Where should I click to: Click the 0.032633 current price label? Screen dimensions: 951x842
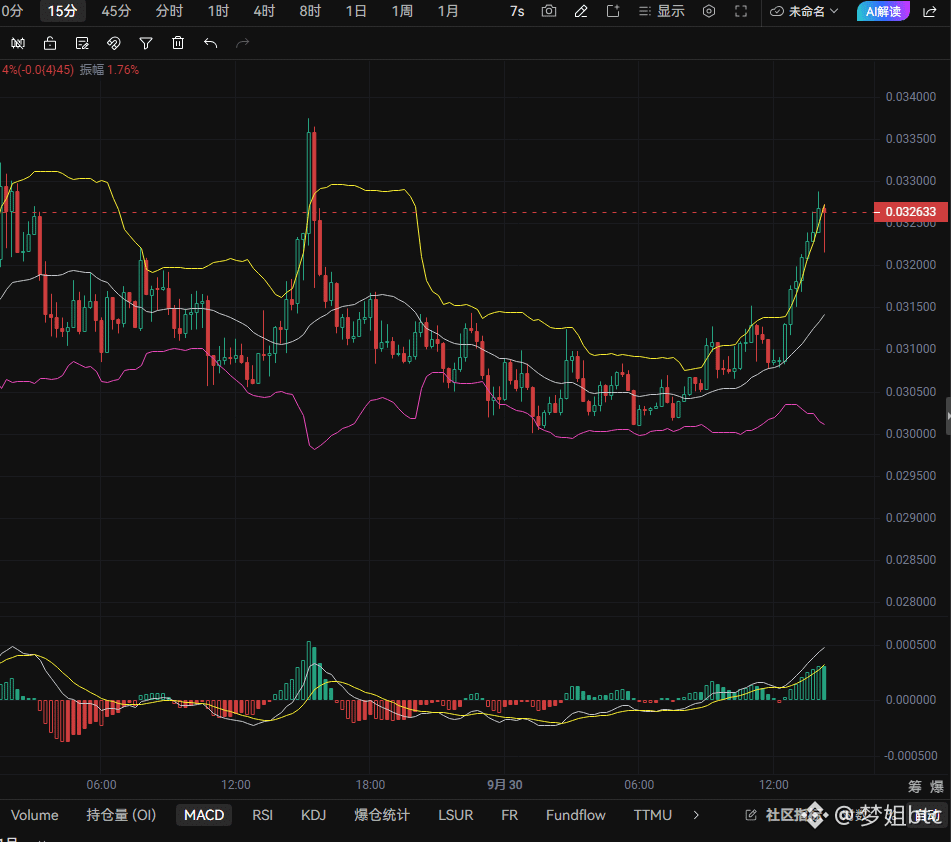pos(910,212)
